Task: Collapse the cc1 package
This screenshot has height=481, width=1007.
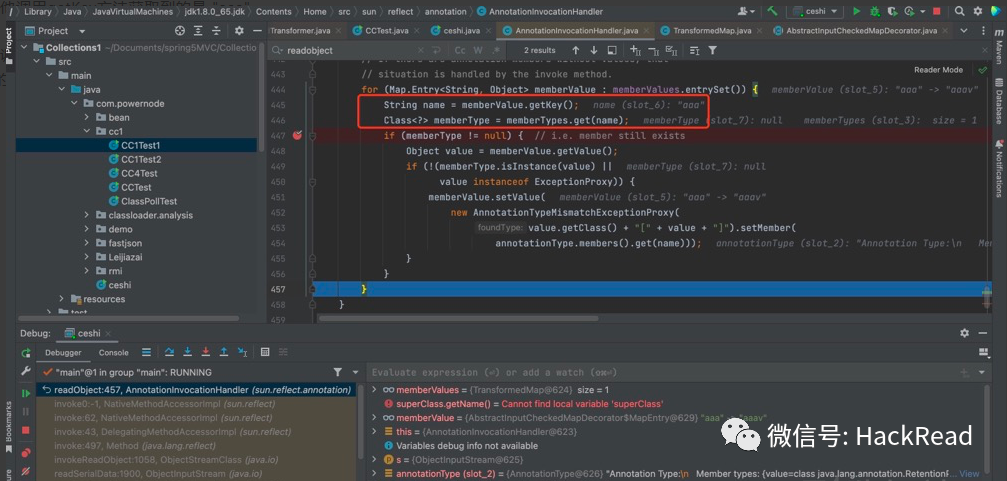Action: [x=87, y=131]
